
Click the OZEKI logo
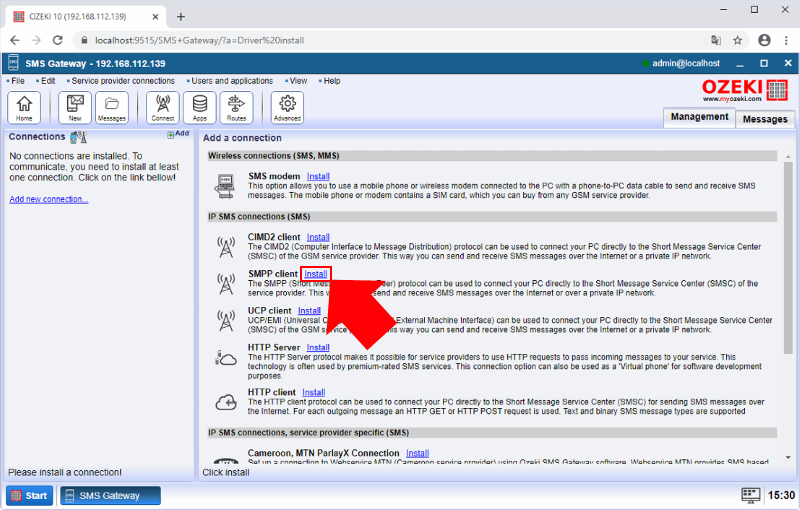pyautogui.click(x=745, y=90)
